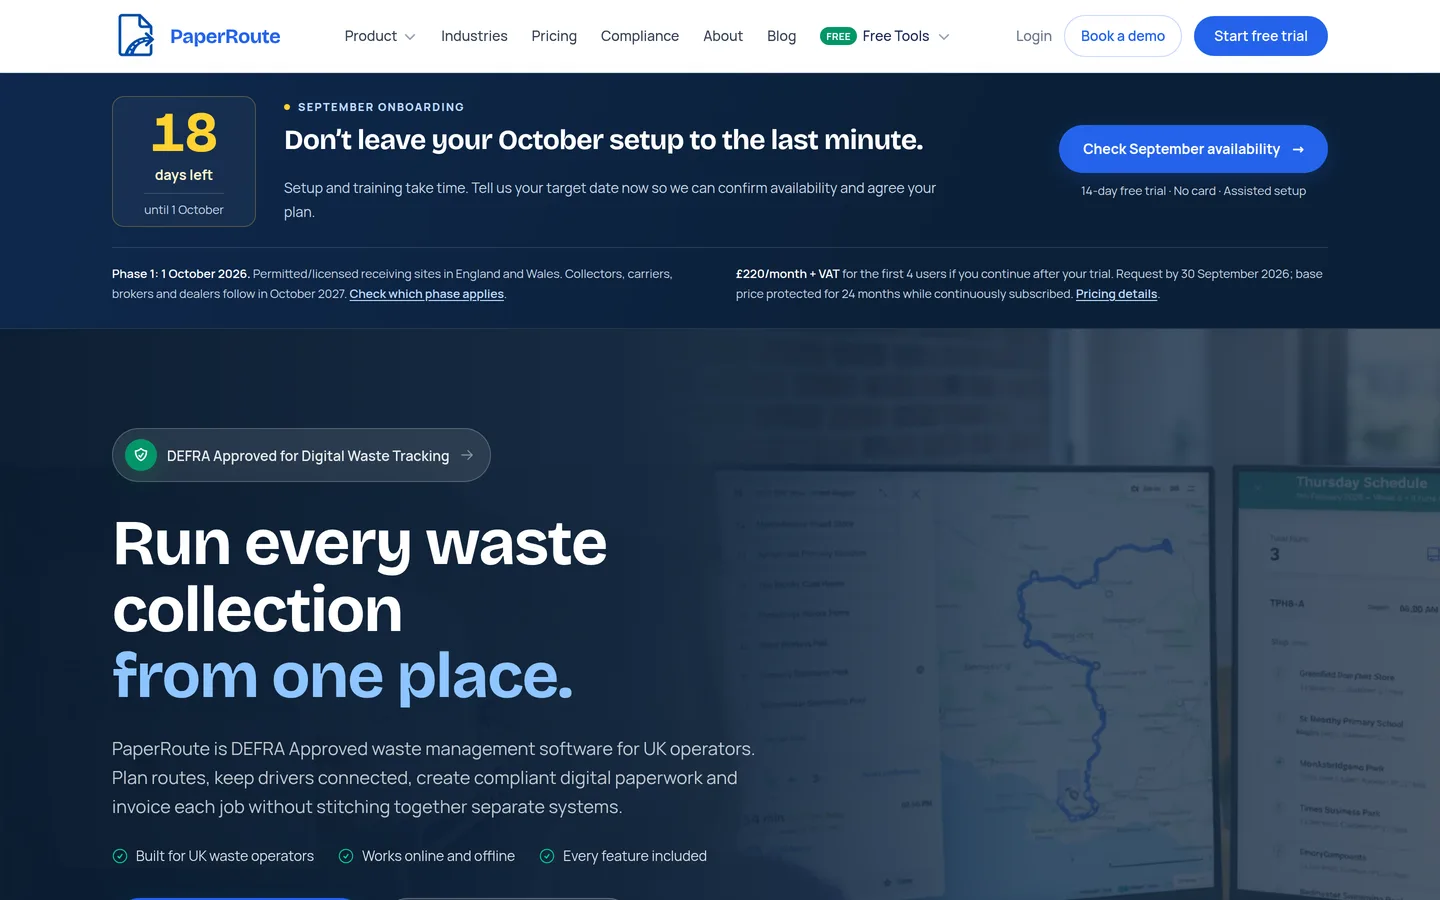
Task: Open the Blog link
Action: pos(782,36)
